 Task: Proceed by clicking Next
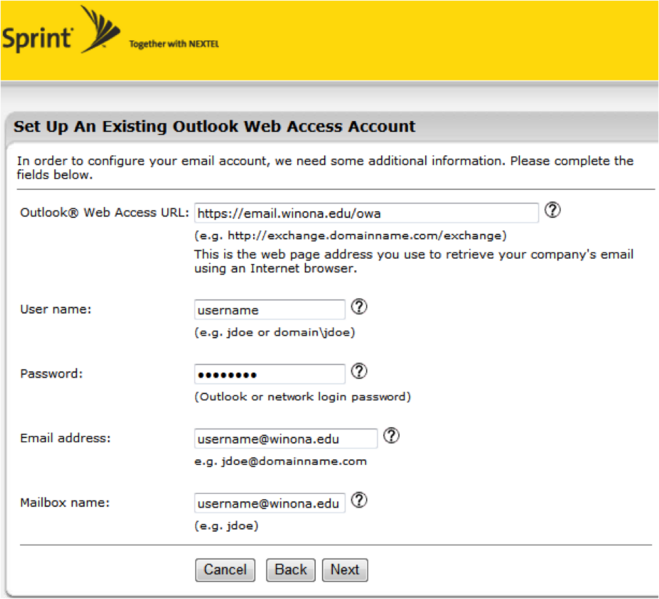point(345,570)
